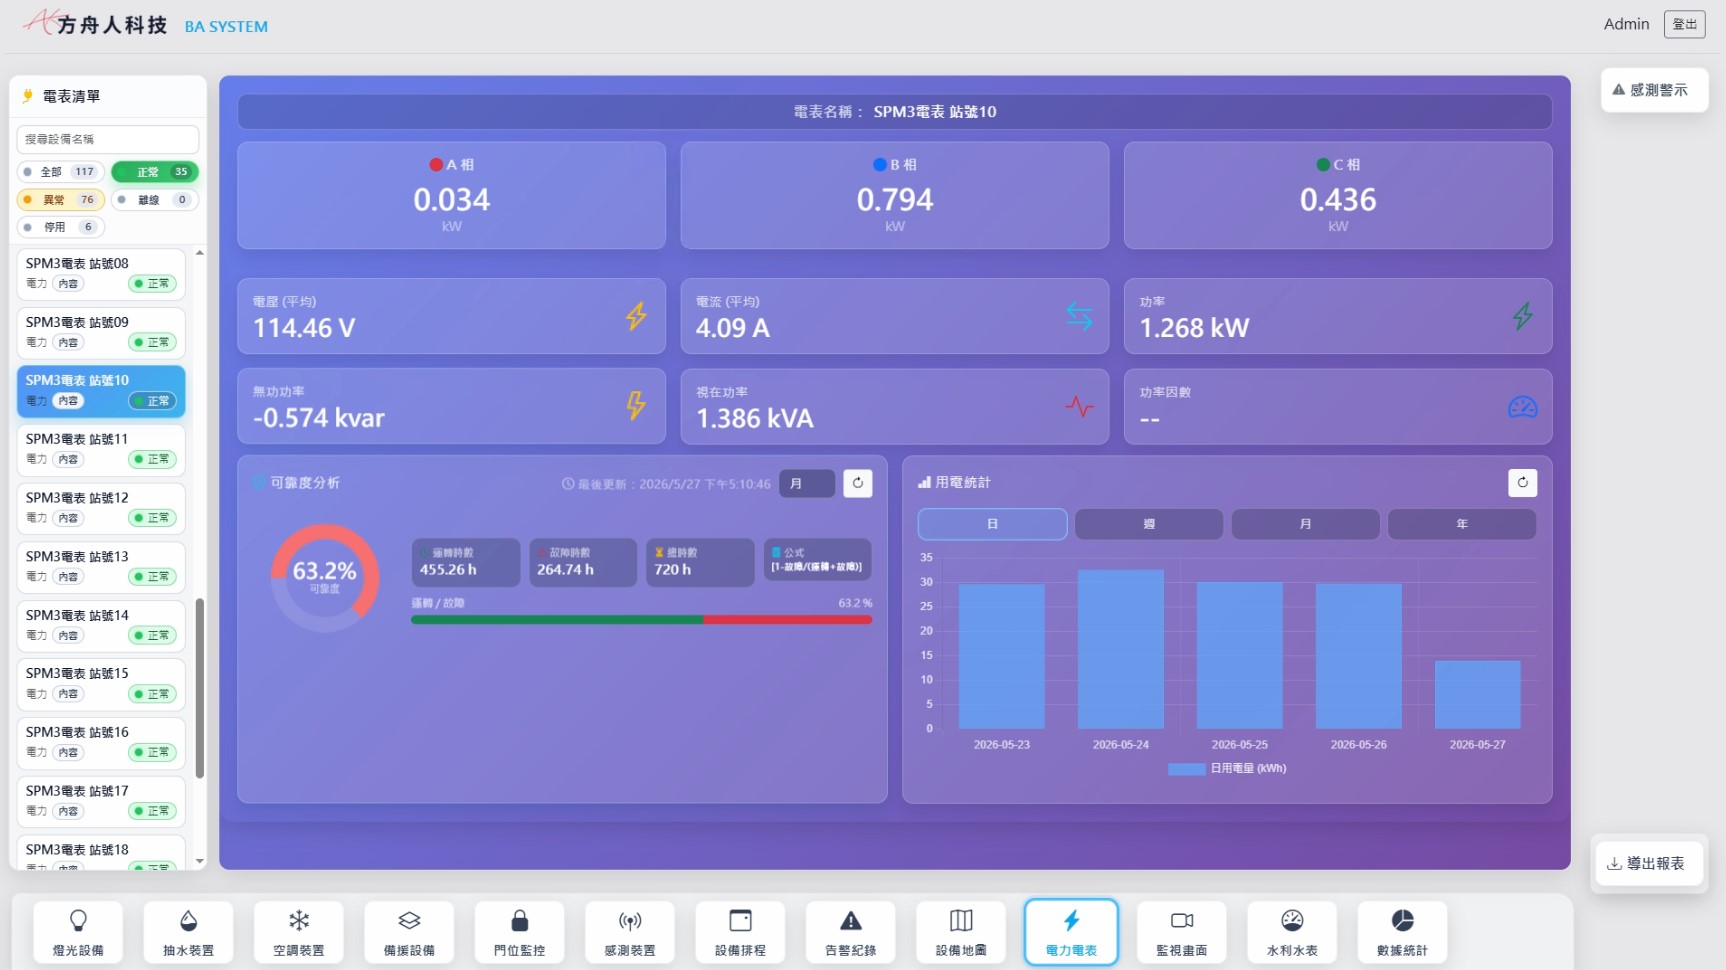Screen dimensions: 1726x970
Task: Refresh the 可靠度分析 panel
Action: (x=858, y=483)
